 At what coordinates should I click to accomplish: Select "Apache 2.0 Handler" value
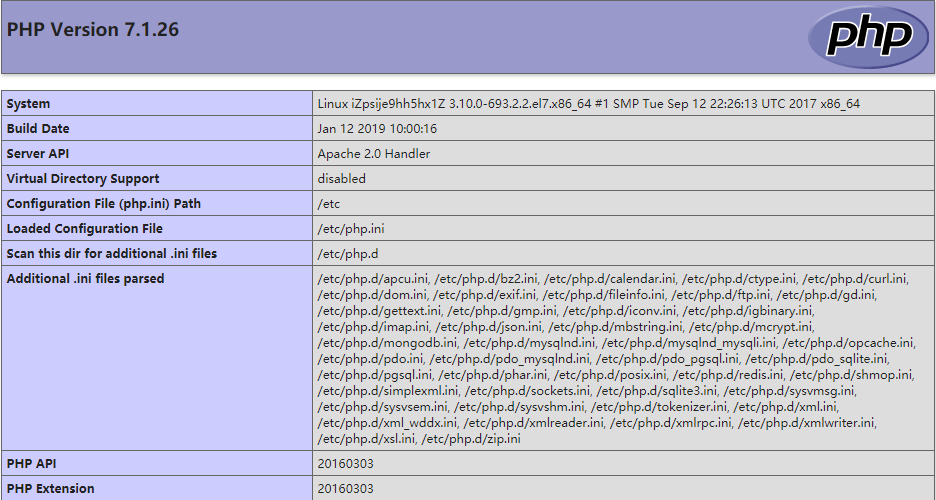point(374,153)
